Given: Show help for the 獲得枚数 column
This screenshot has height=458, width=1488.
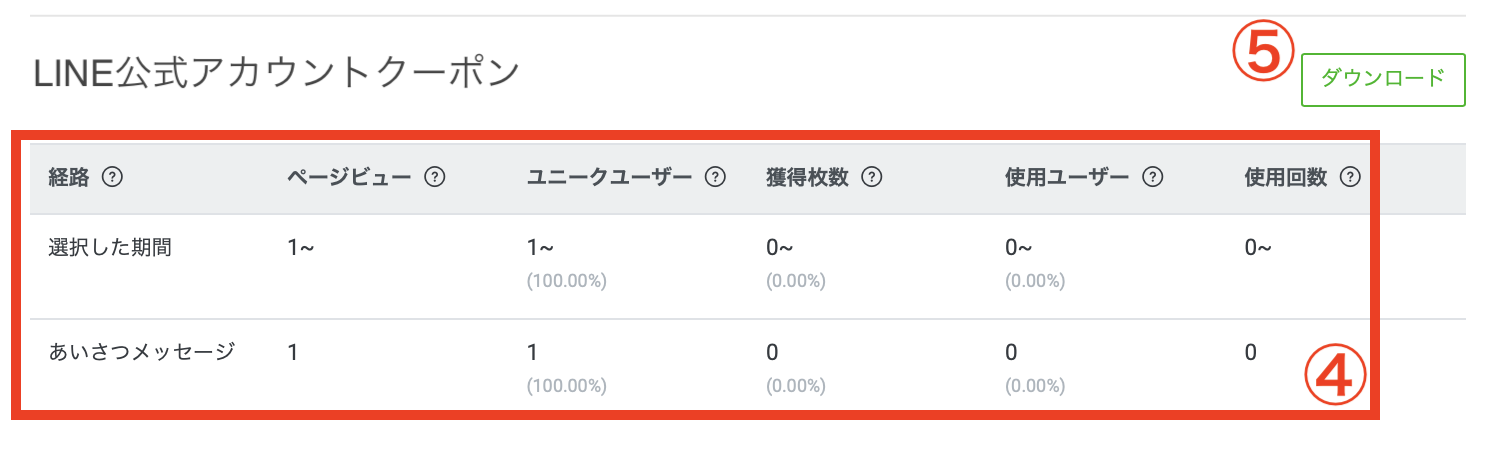Looking at the screenshot, I should [x=872, y=177].
